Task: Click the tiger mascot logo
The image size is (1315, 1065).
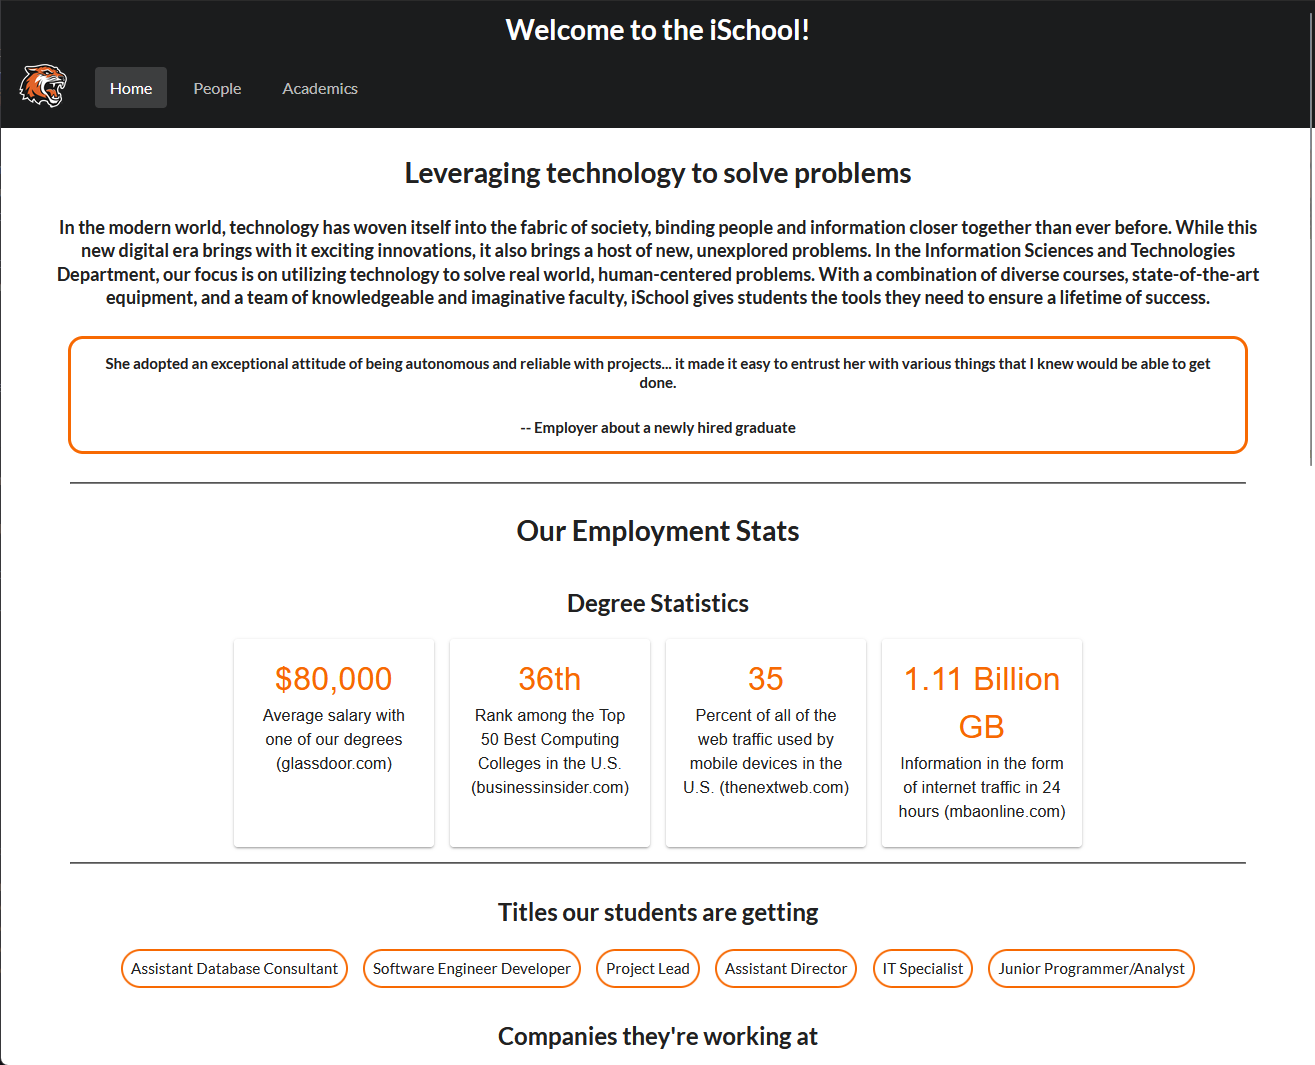Action: [x=42, y=86]
